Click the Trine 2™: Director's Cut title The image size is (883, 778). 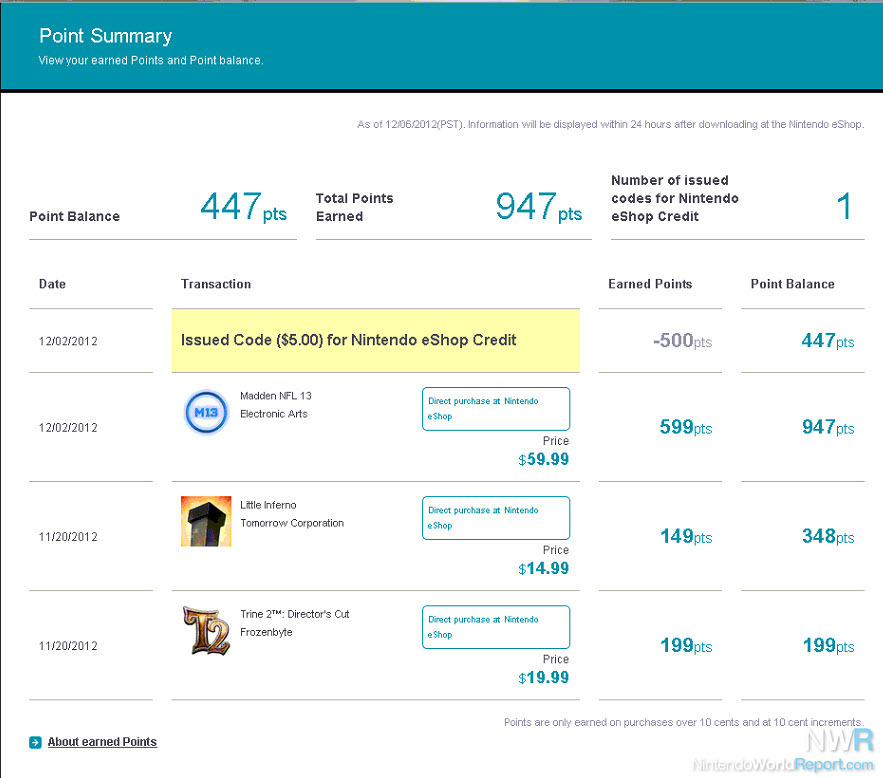tap(295, 614)
